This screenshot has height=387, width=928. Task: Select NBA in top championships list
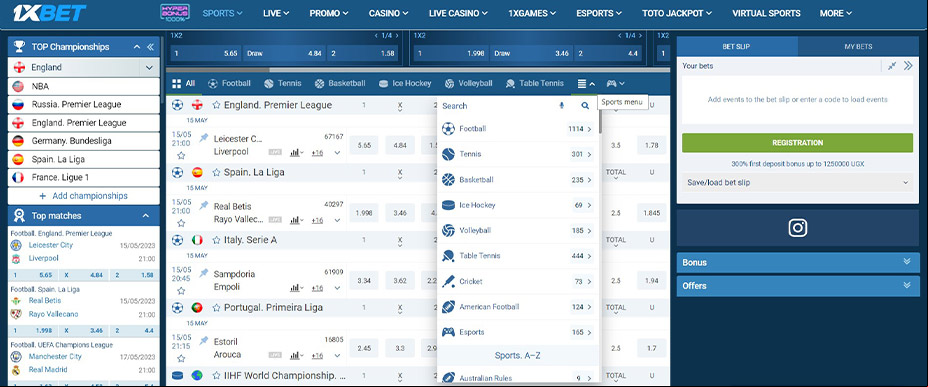click(x=83, y=86)
